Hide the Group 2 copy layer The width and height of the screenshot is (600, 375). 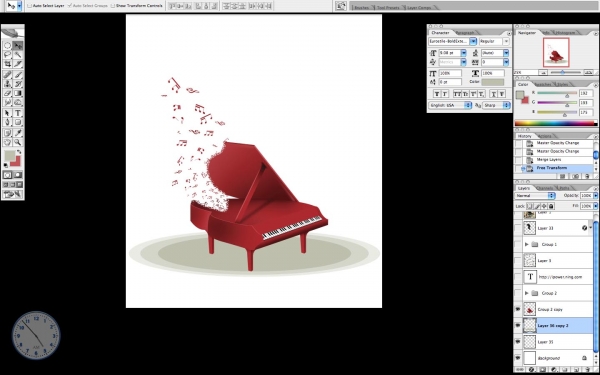coord(518,309)
